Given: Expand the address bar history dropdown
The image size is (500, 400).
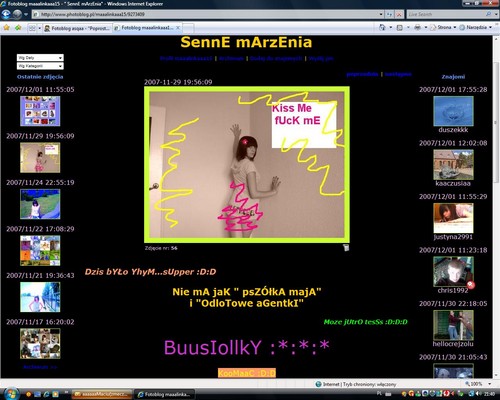Looking at the screenshot, I should tap(381, 14).
